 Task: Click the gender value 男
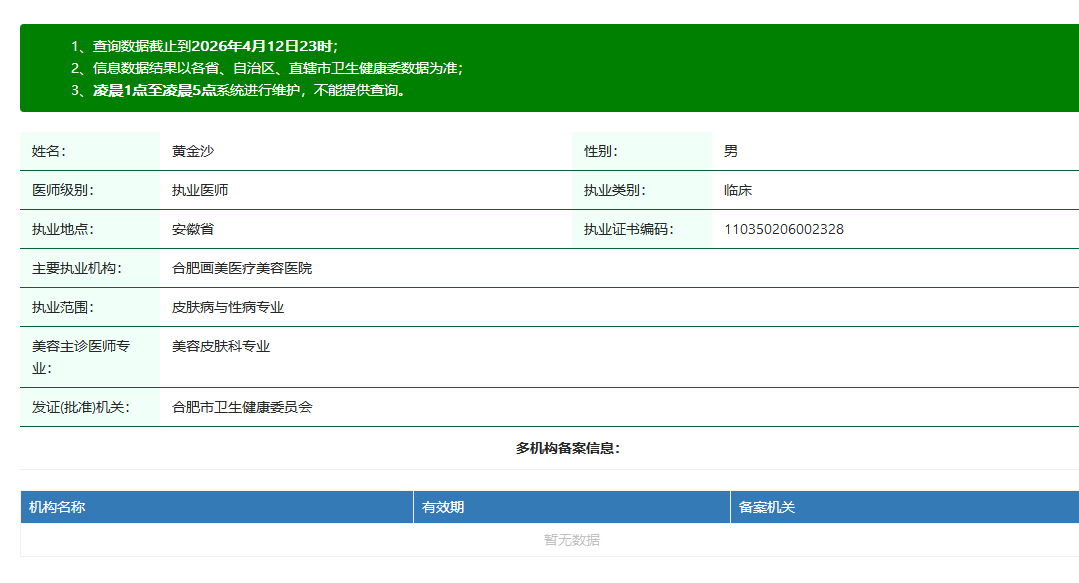[x=731, y=151]
